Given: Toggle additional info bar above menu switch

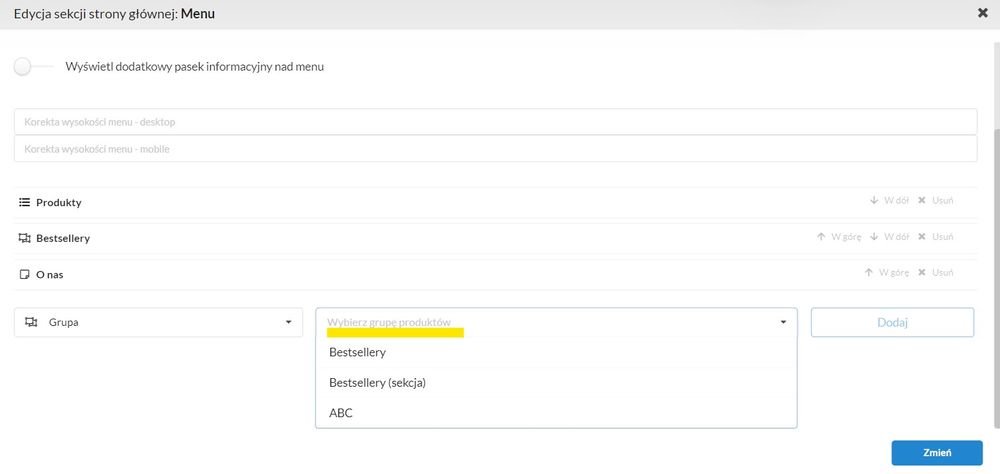Looking at the screenshot, I should (32, 67).
